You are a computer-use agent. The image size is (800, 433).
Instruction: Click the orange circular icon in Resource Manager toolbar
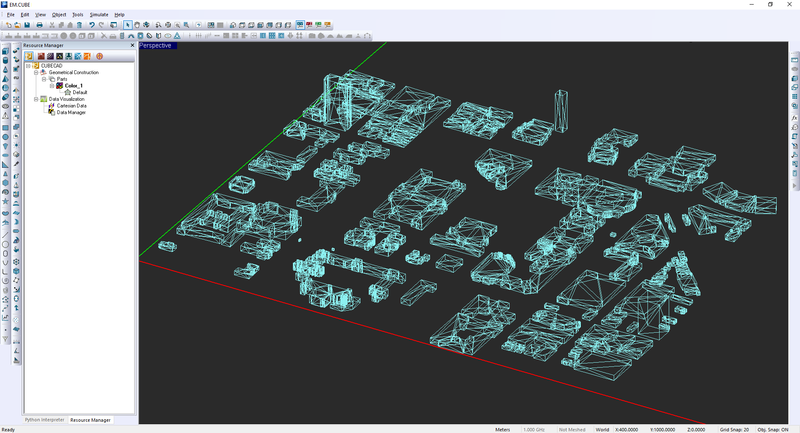pos(99,56)
